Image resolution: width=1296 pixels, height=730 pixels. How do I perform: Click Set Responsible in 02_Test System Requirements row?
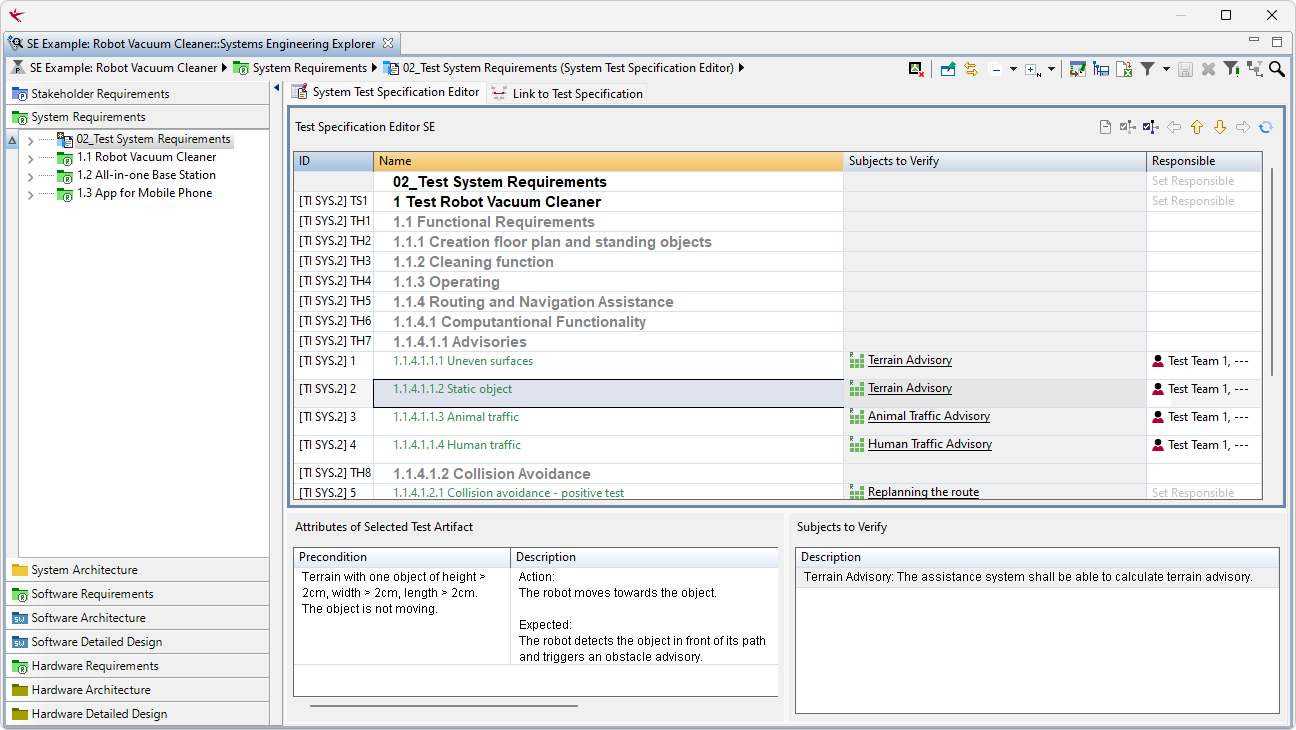(1192, 181)
